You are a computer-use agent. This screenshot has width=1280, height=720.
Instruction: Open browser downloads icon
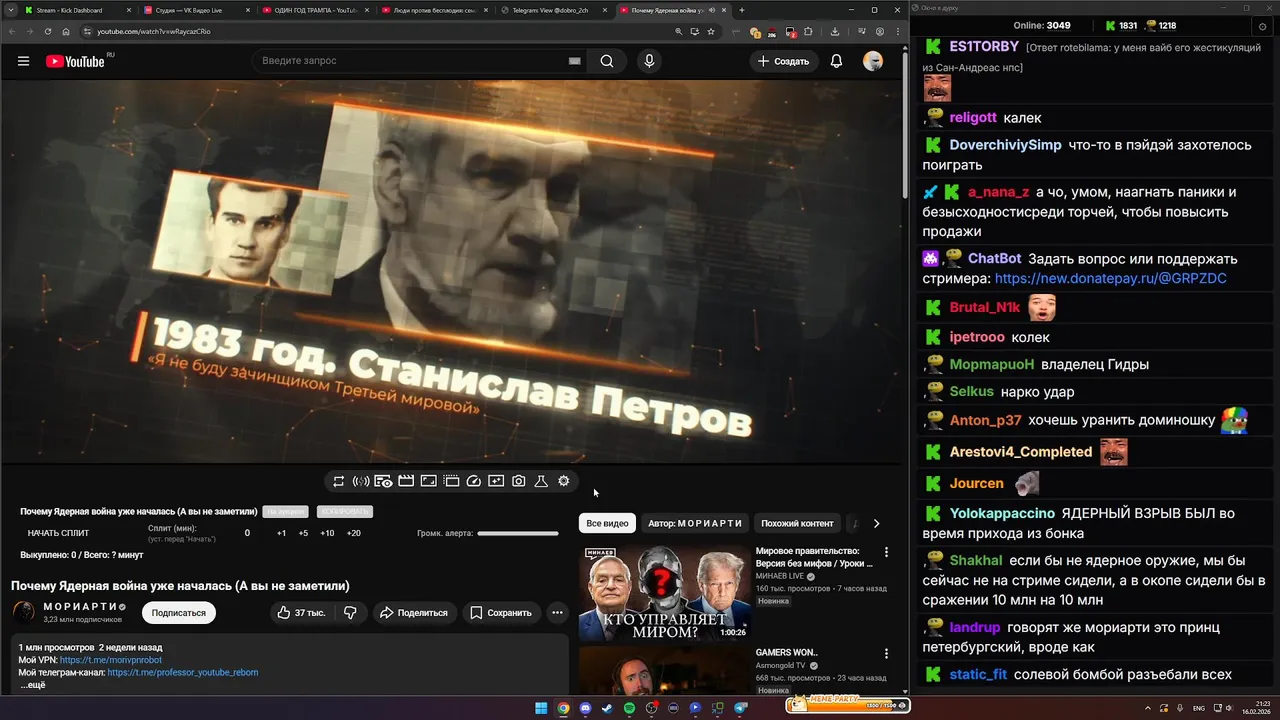pos(835,31)
